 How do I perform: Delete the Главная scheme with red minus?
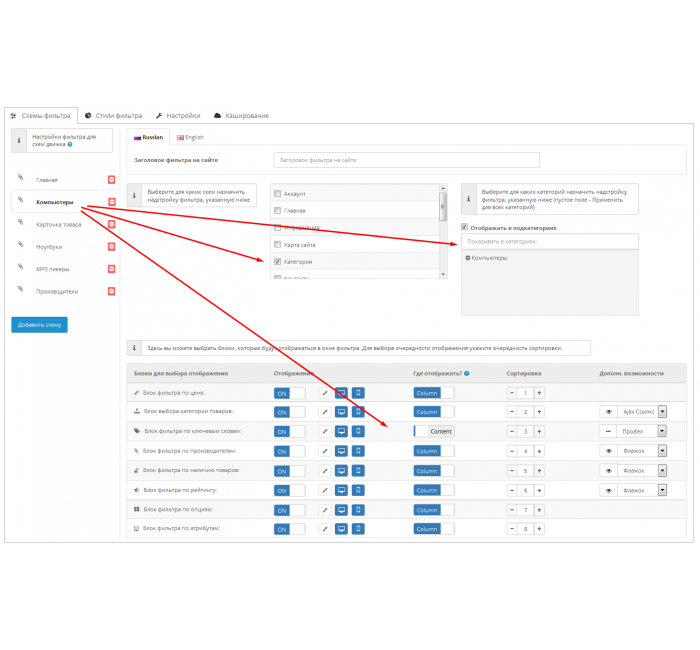click(x=112, y=179)
